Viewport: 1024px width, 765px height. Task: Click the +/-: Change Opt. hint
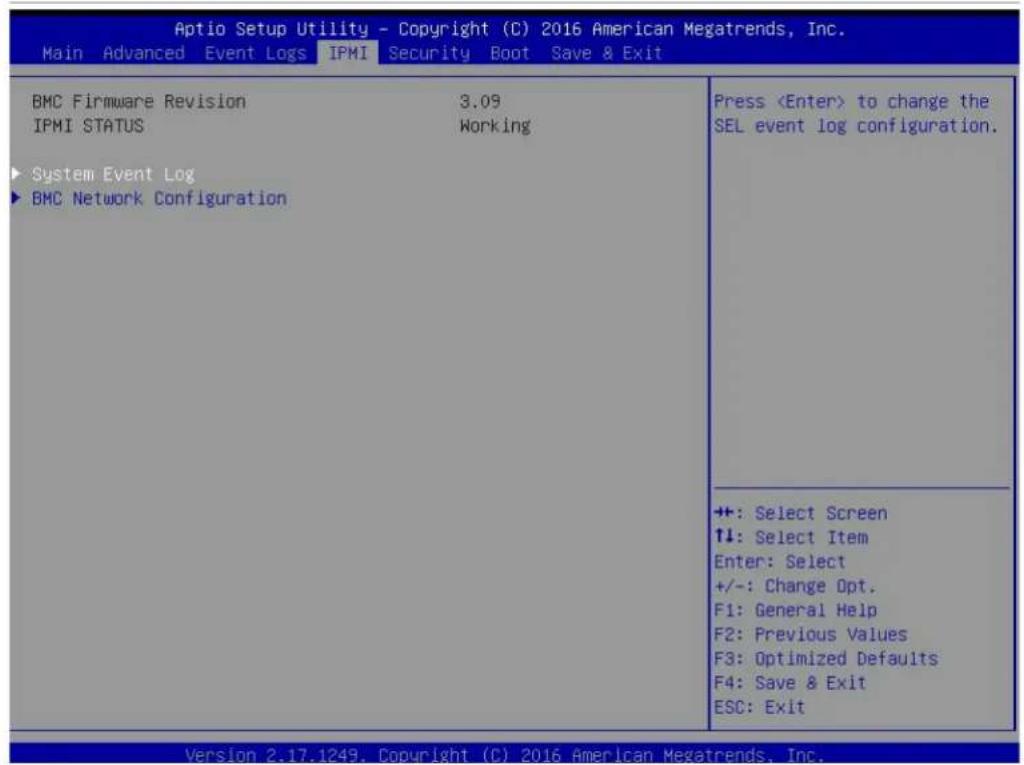[x=794, y=586]
